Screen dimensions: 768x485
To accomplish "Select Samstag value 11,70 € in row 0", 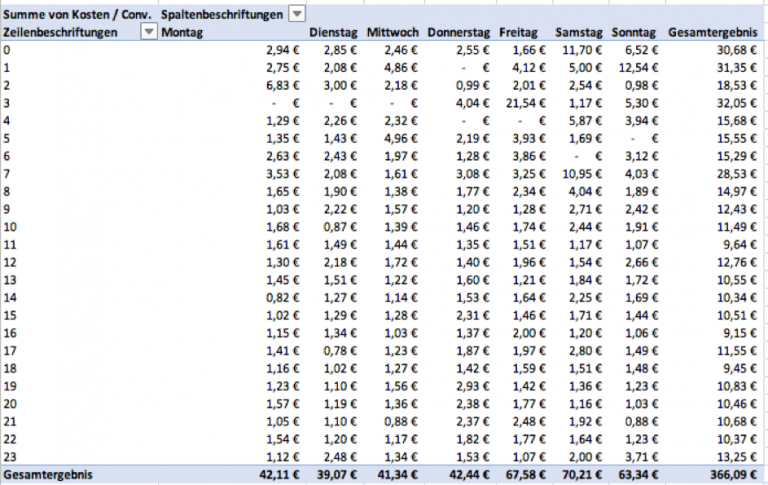I will coord(582,50).
